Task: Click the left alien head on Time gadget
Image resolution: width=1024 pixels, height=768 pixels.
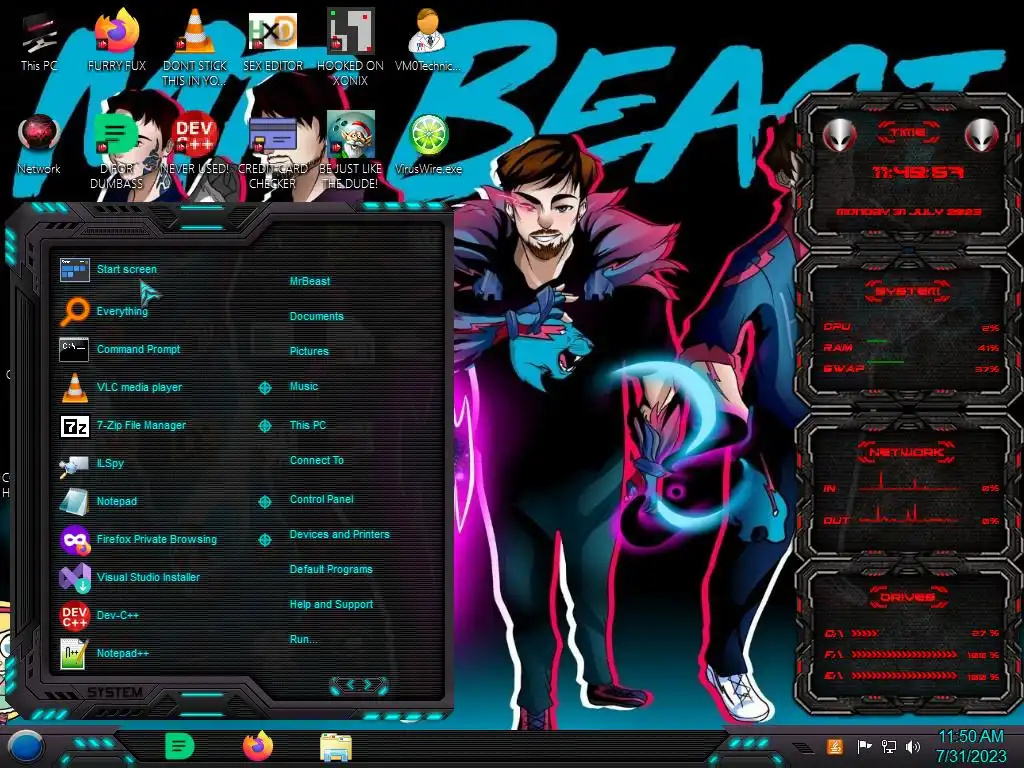Action: 839,135
